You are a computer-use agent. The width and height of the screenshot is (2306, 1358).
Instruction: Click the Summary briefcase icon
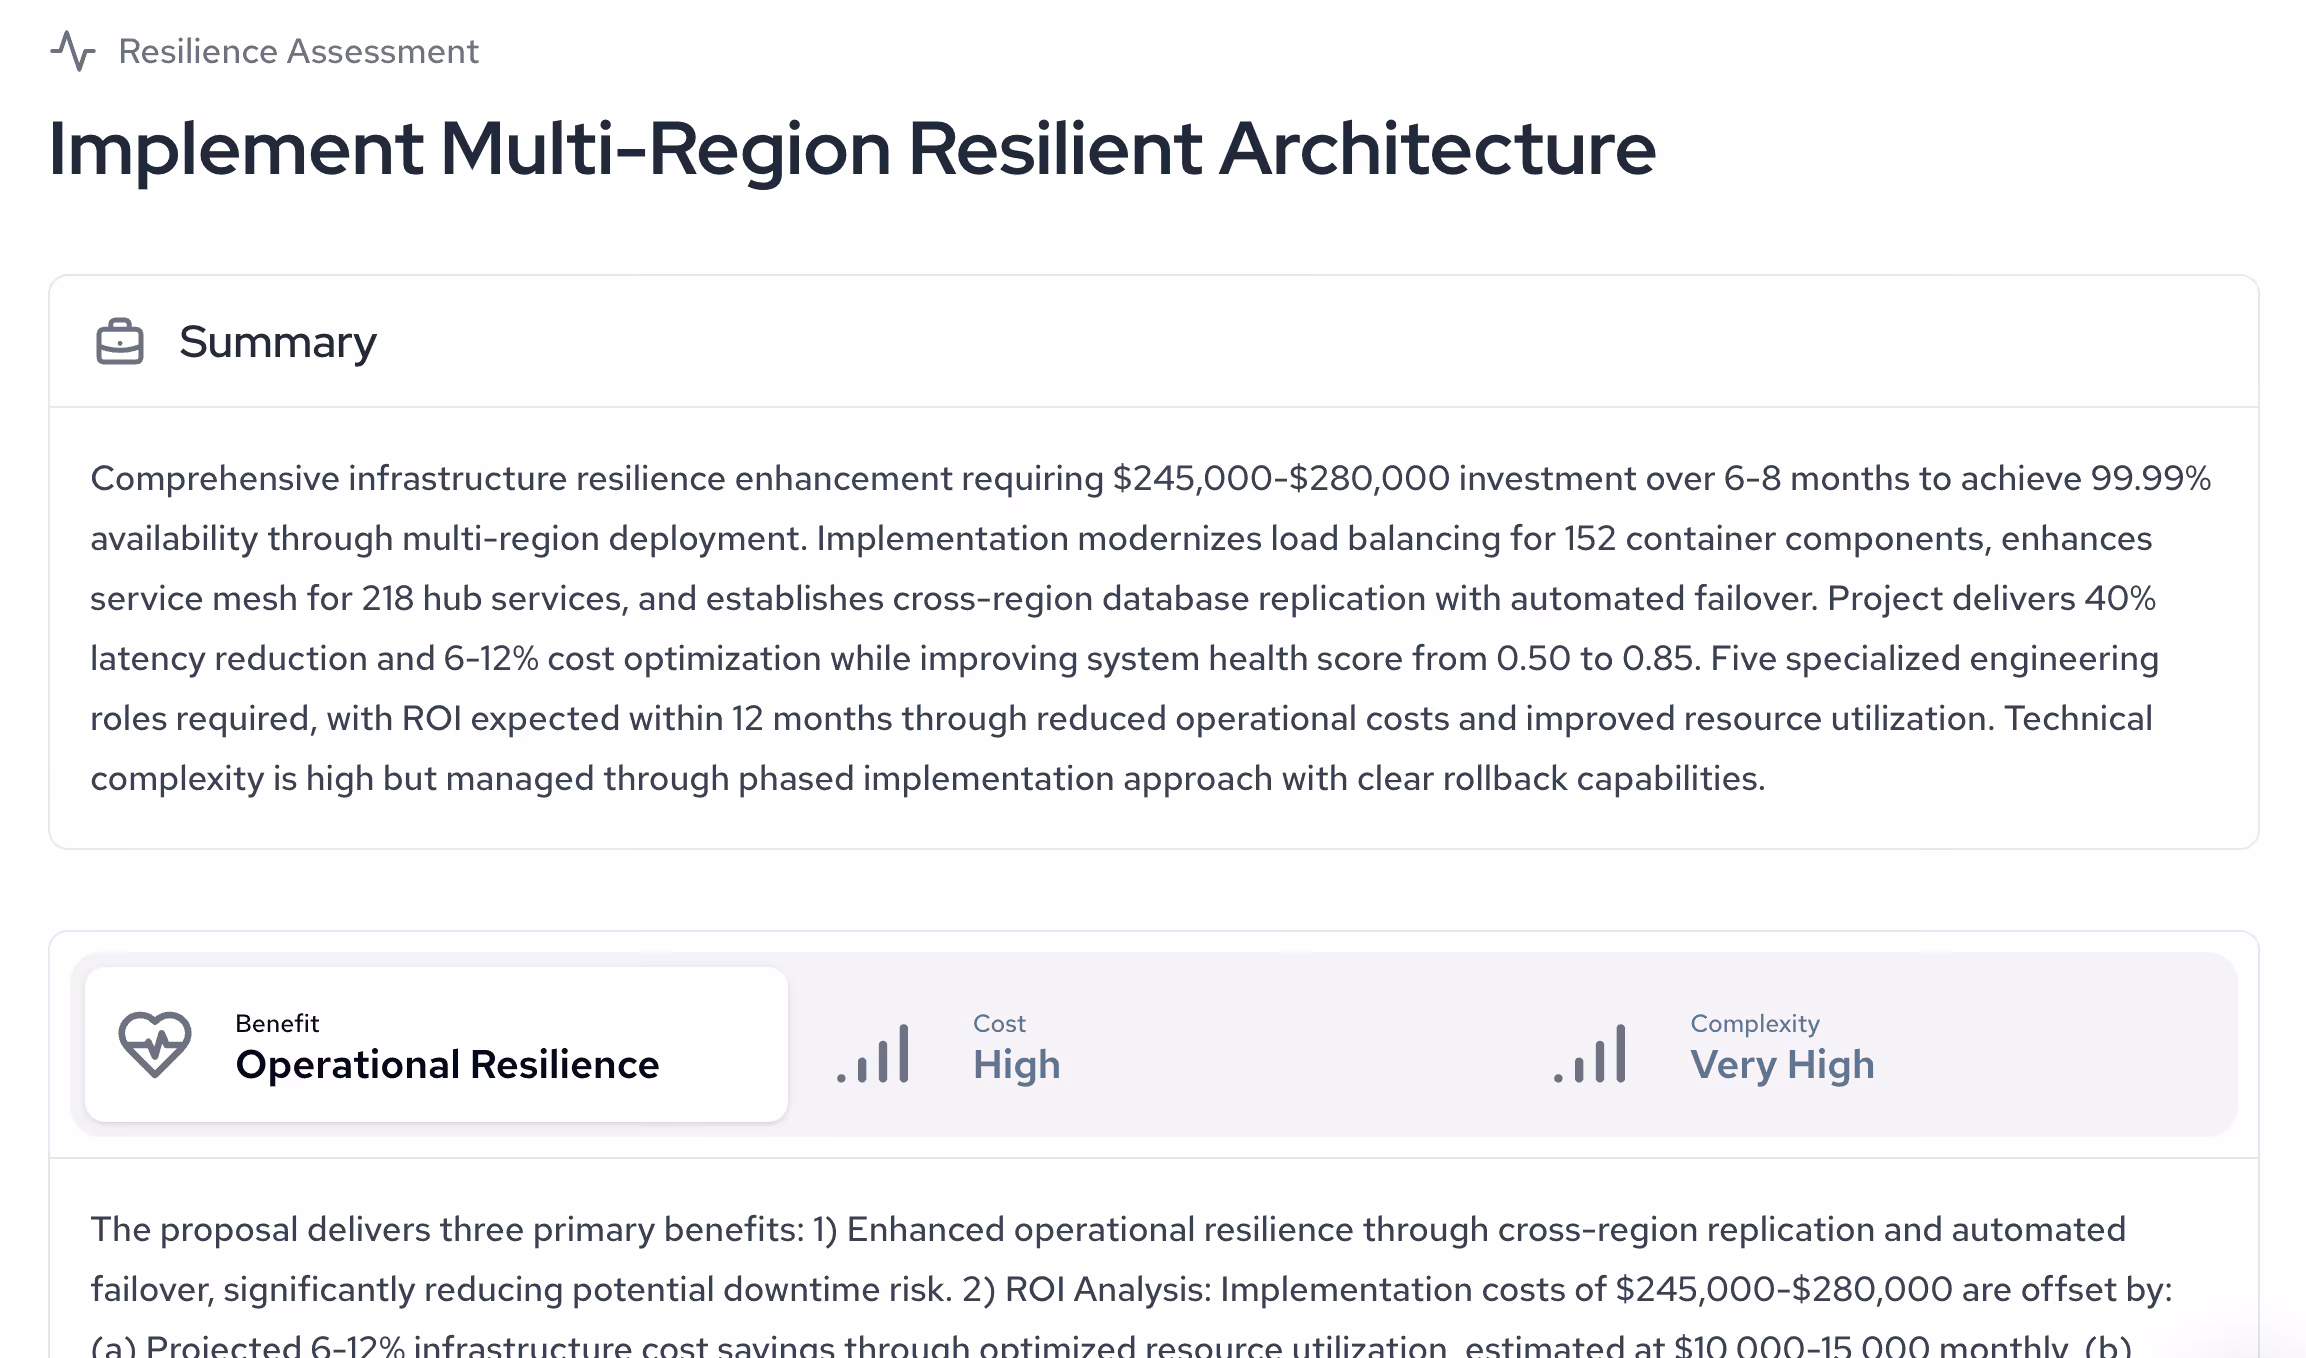(x=120, y=342)
